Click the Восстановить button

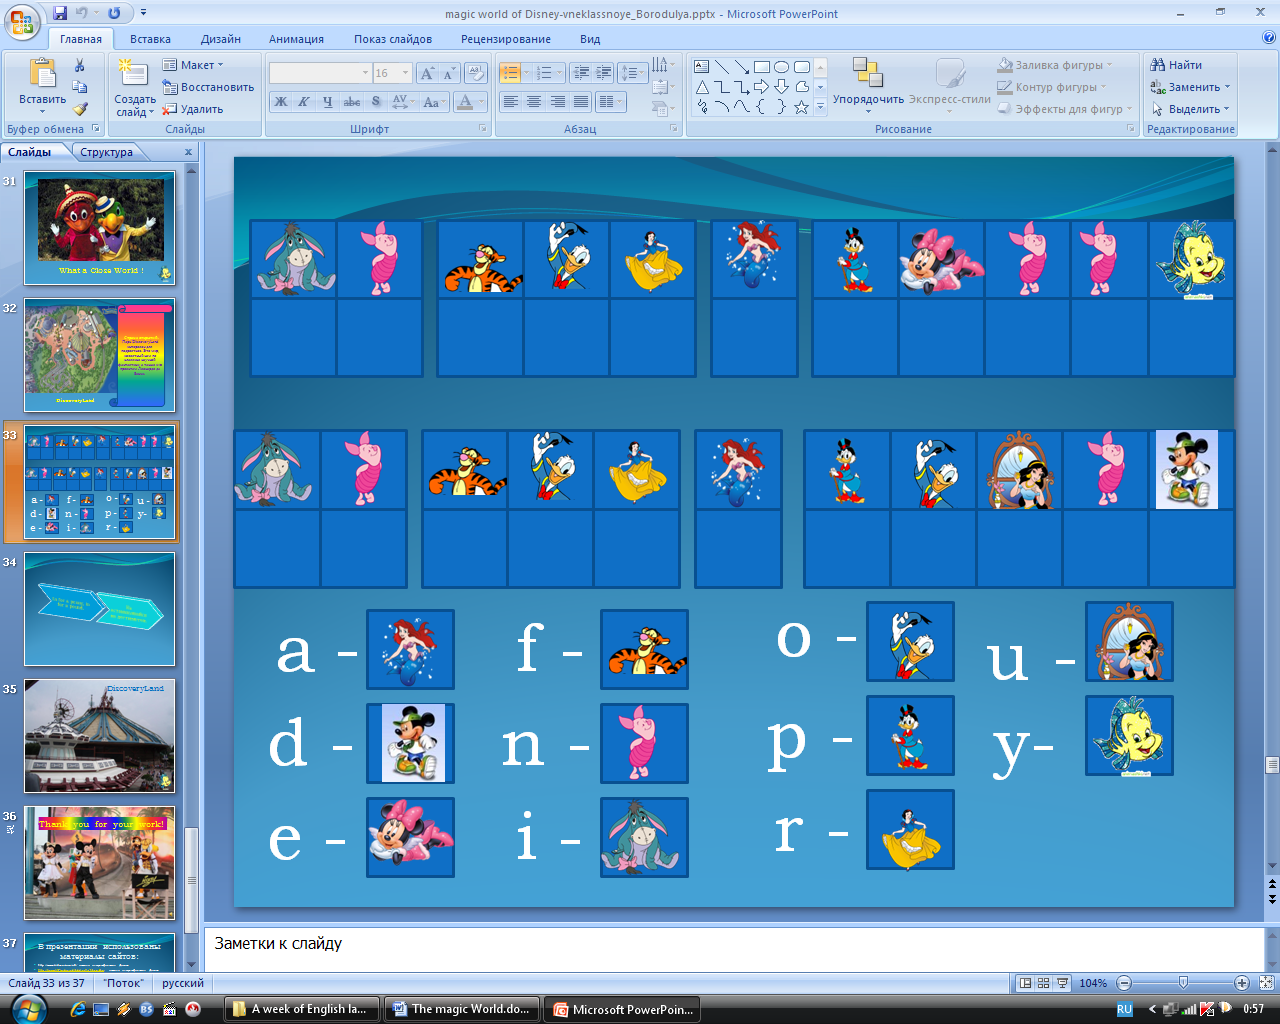(x=208, y=87)
